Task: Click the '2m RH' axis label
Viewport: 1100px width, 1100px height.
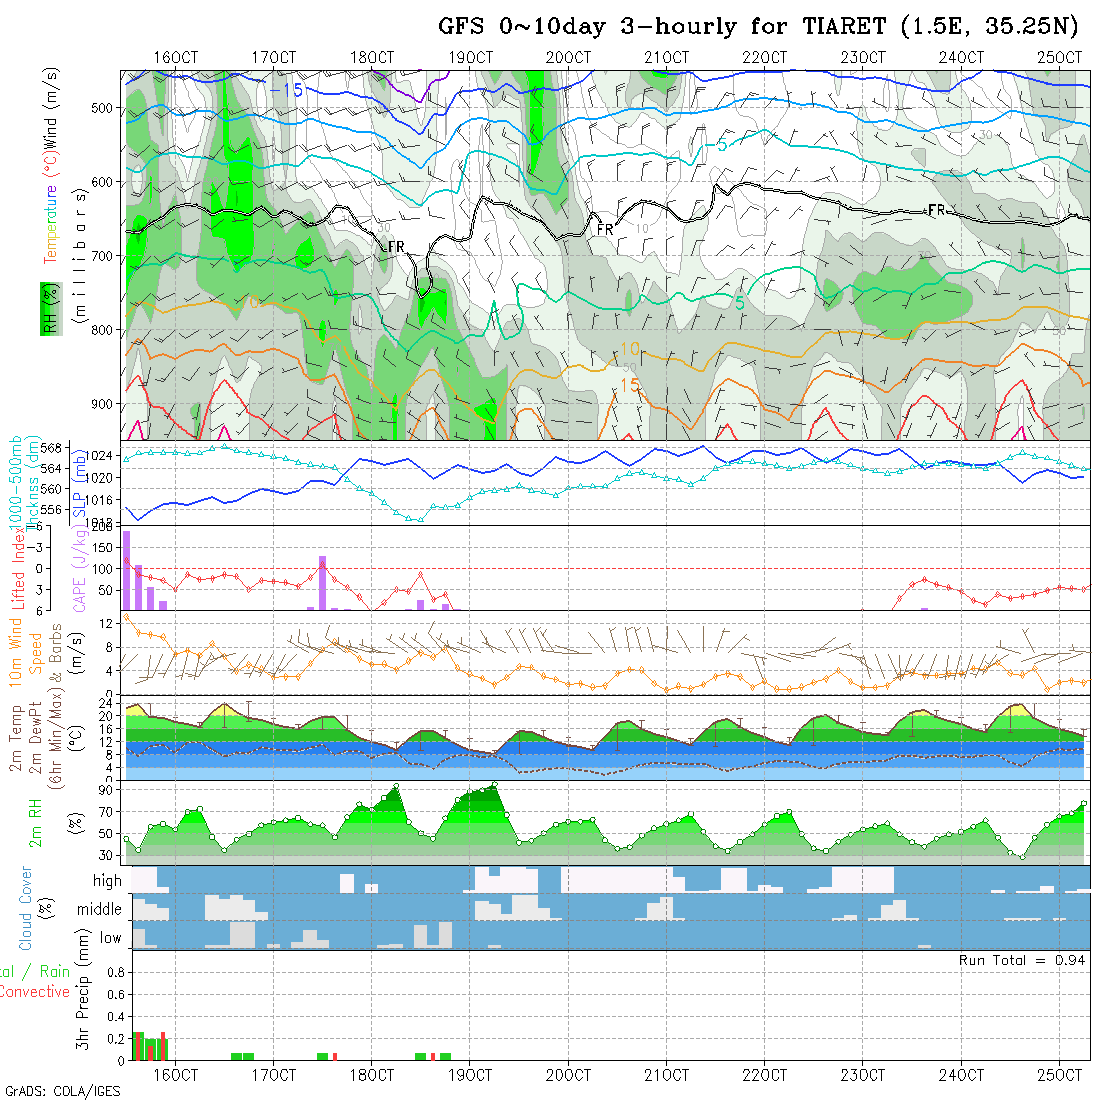Action: coord(35,822)
